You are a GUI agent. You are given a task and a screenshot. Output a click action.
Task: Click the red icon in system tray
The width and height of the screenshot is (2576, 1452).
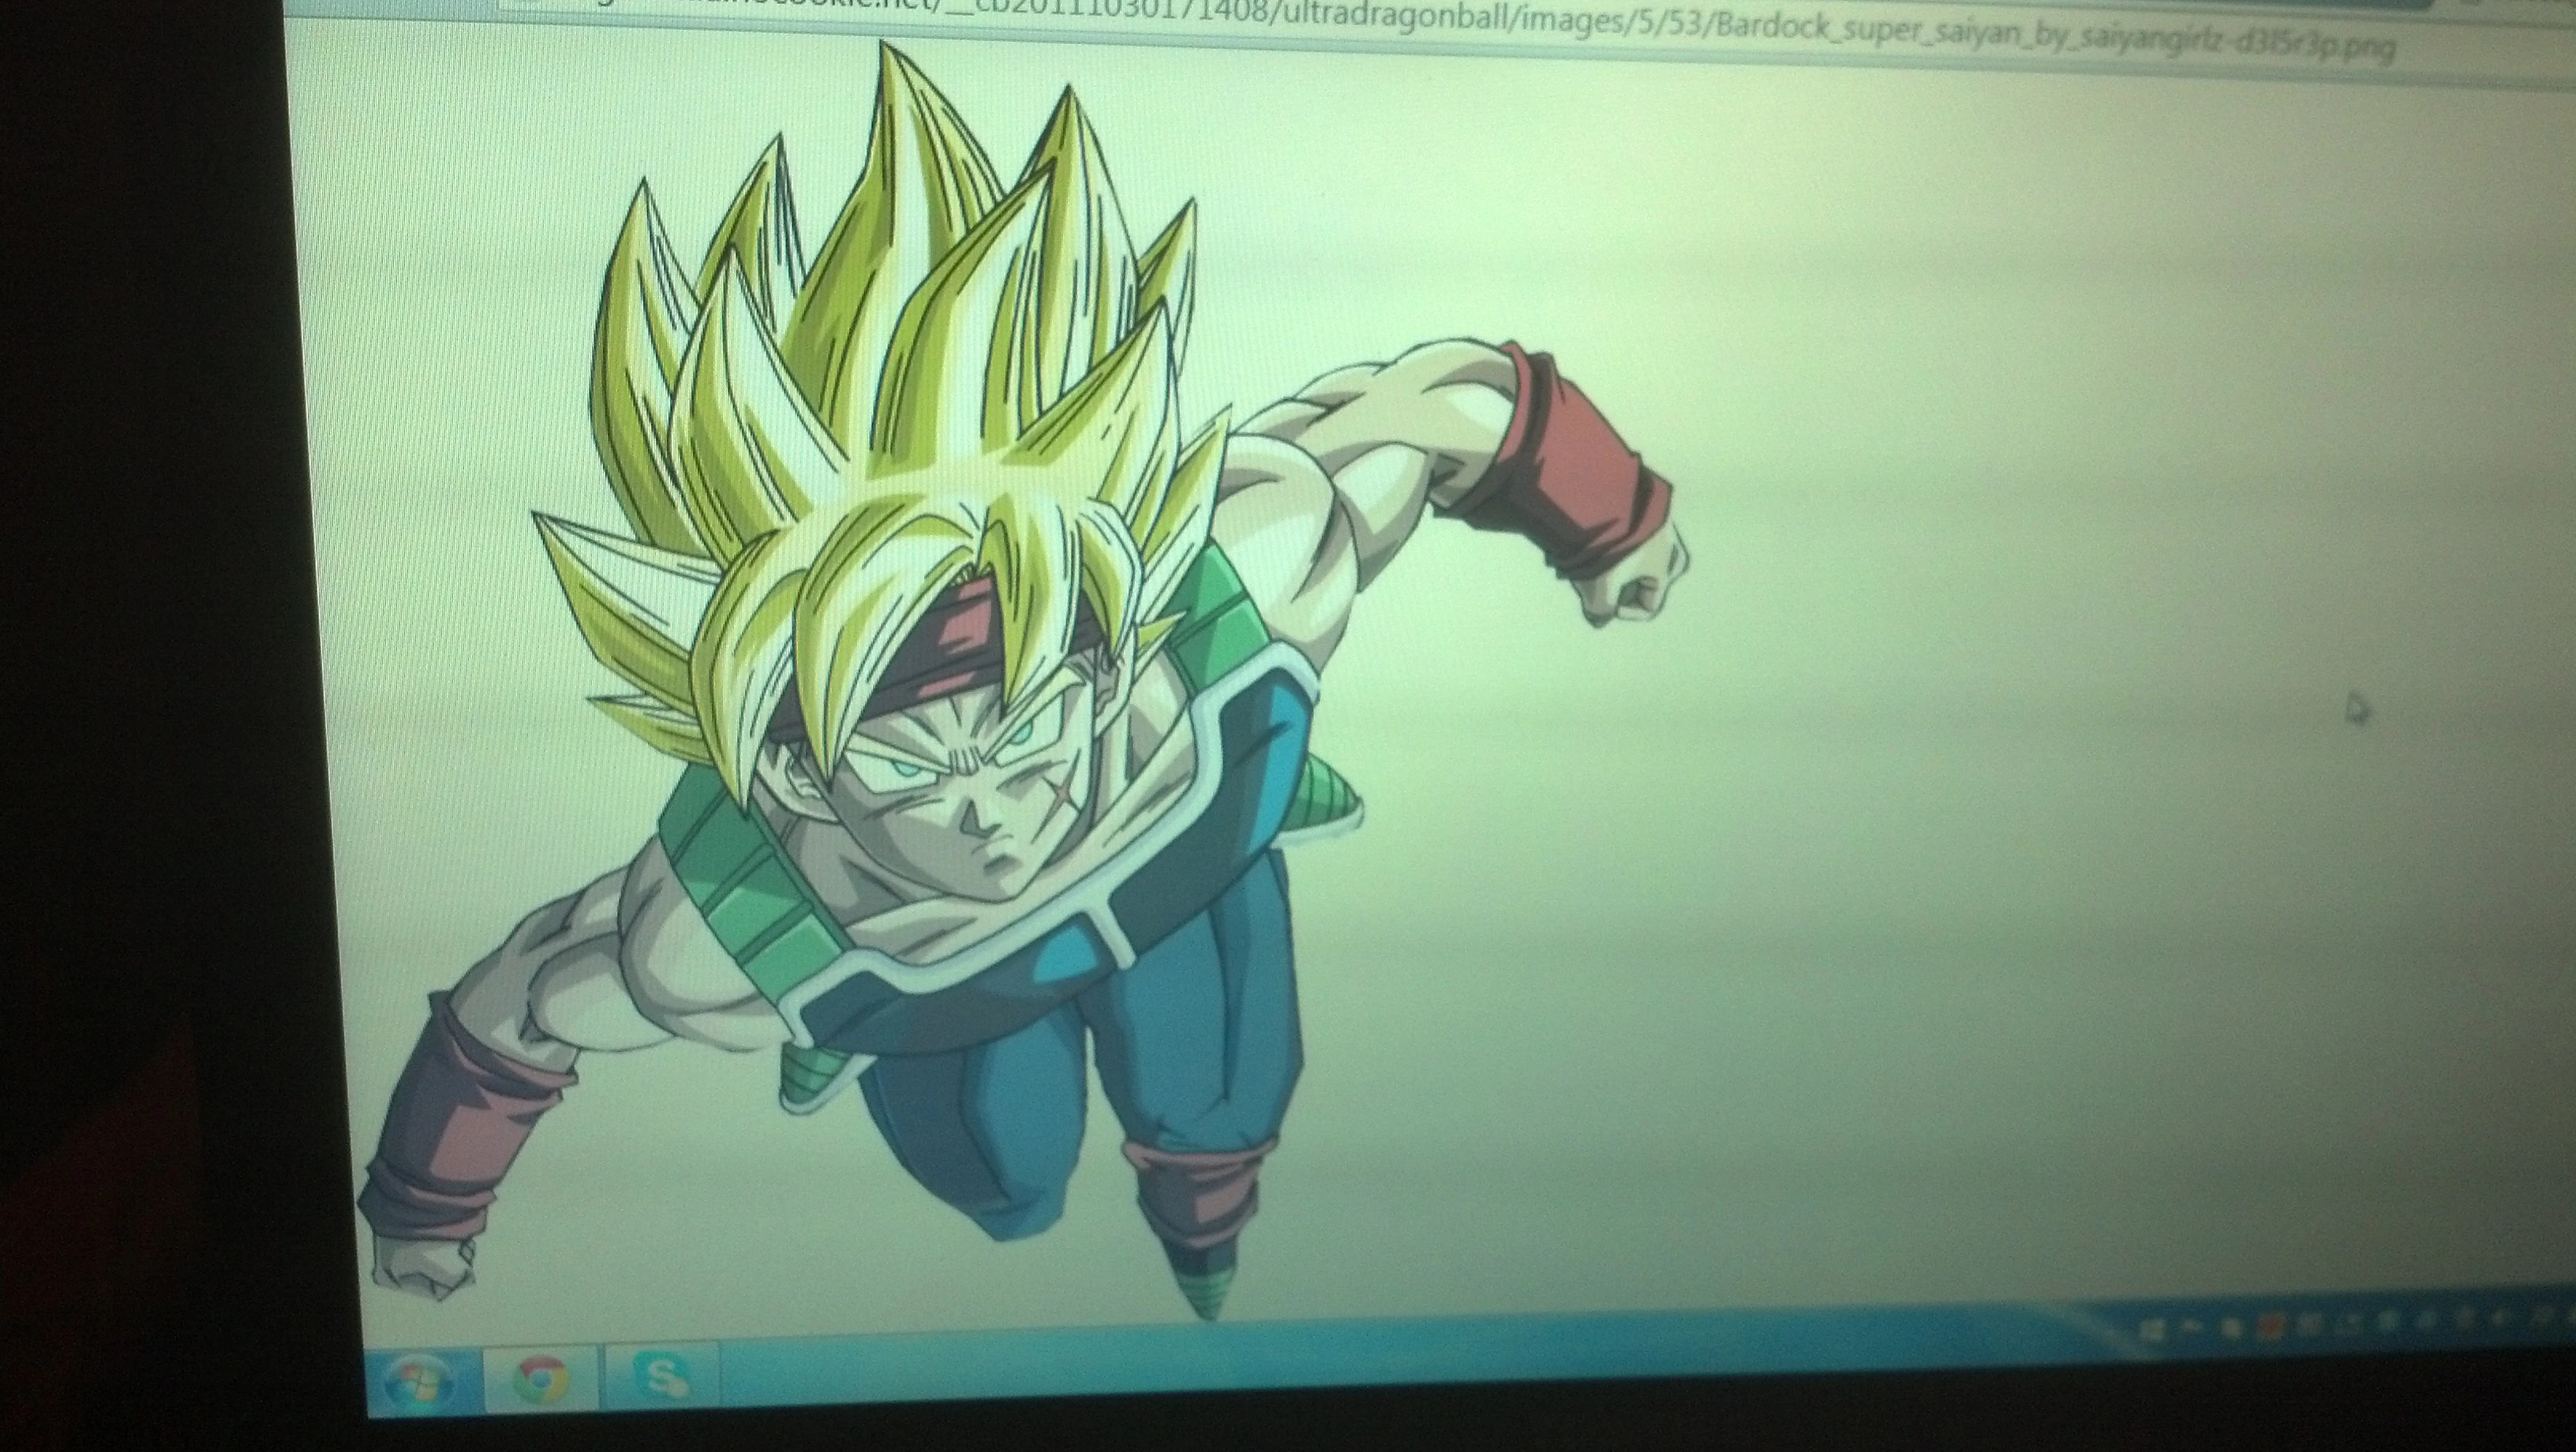click(x=2271, y=1329)
